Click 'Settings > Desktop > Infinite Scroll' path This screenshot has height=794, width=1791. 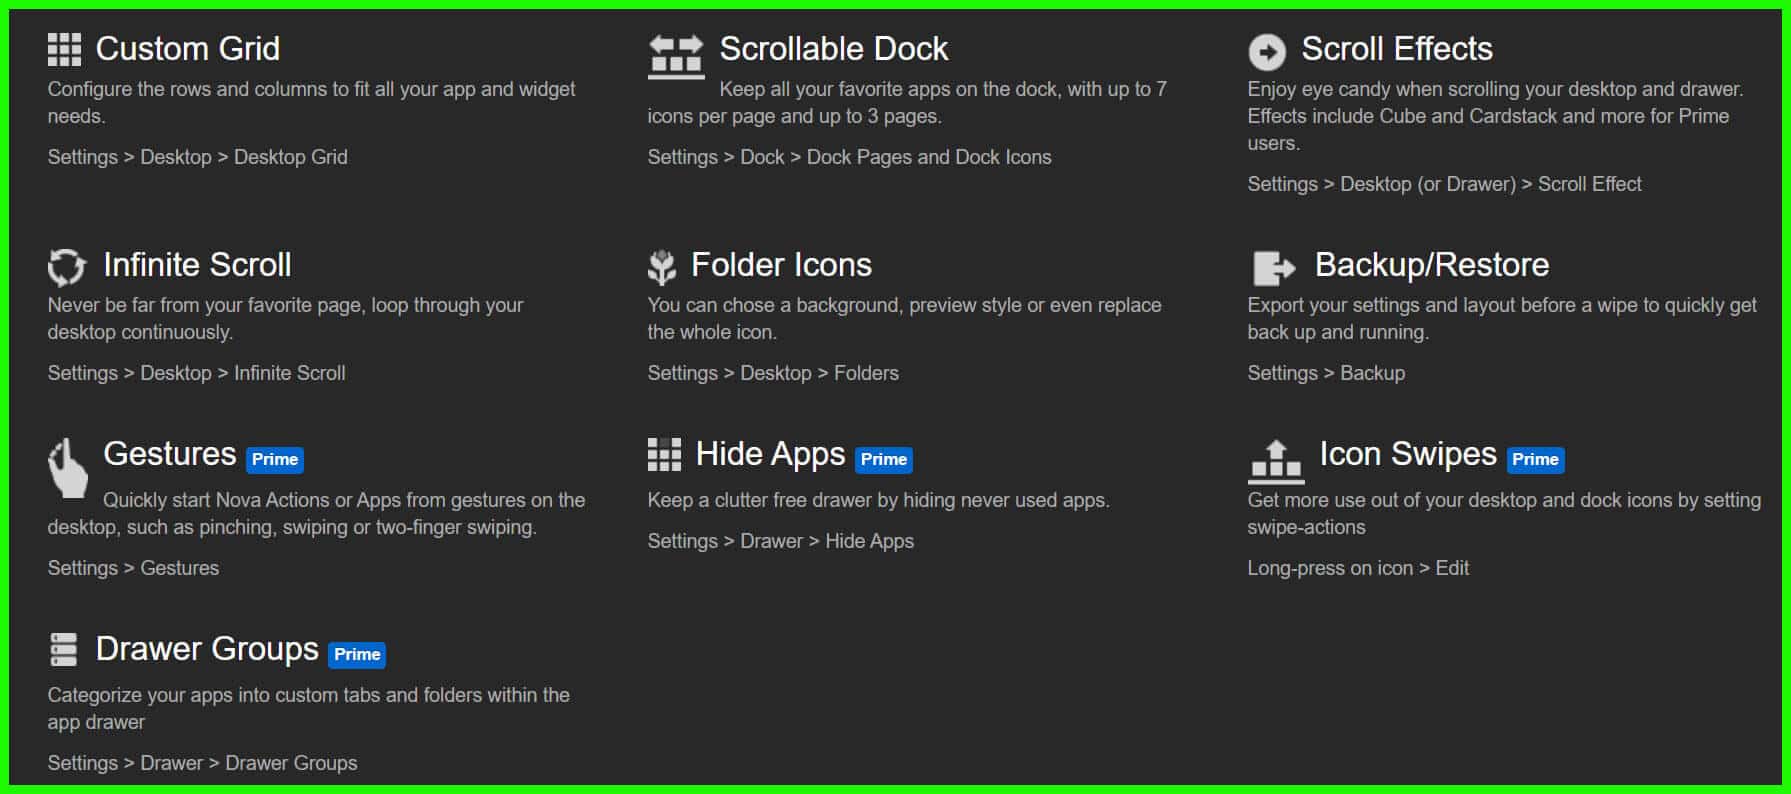(197, 373)
